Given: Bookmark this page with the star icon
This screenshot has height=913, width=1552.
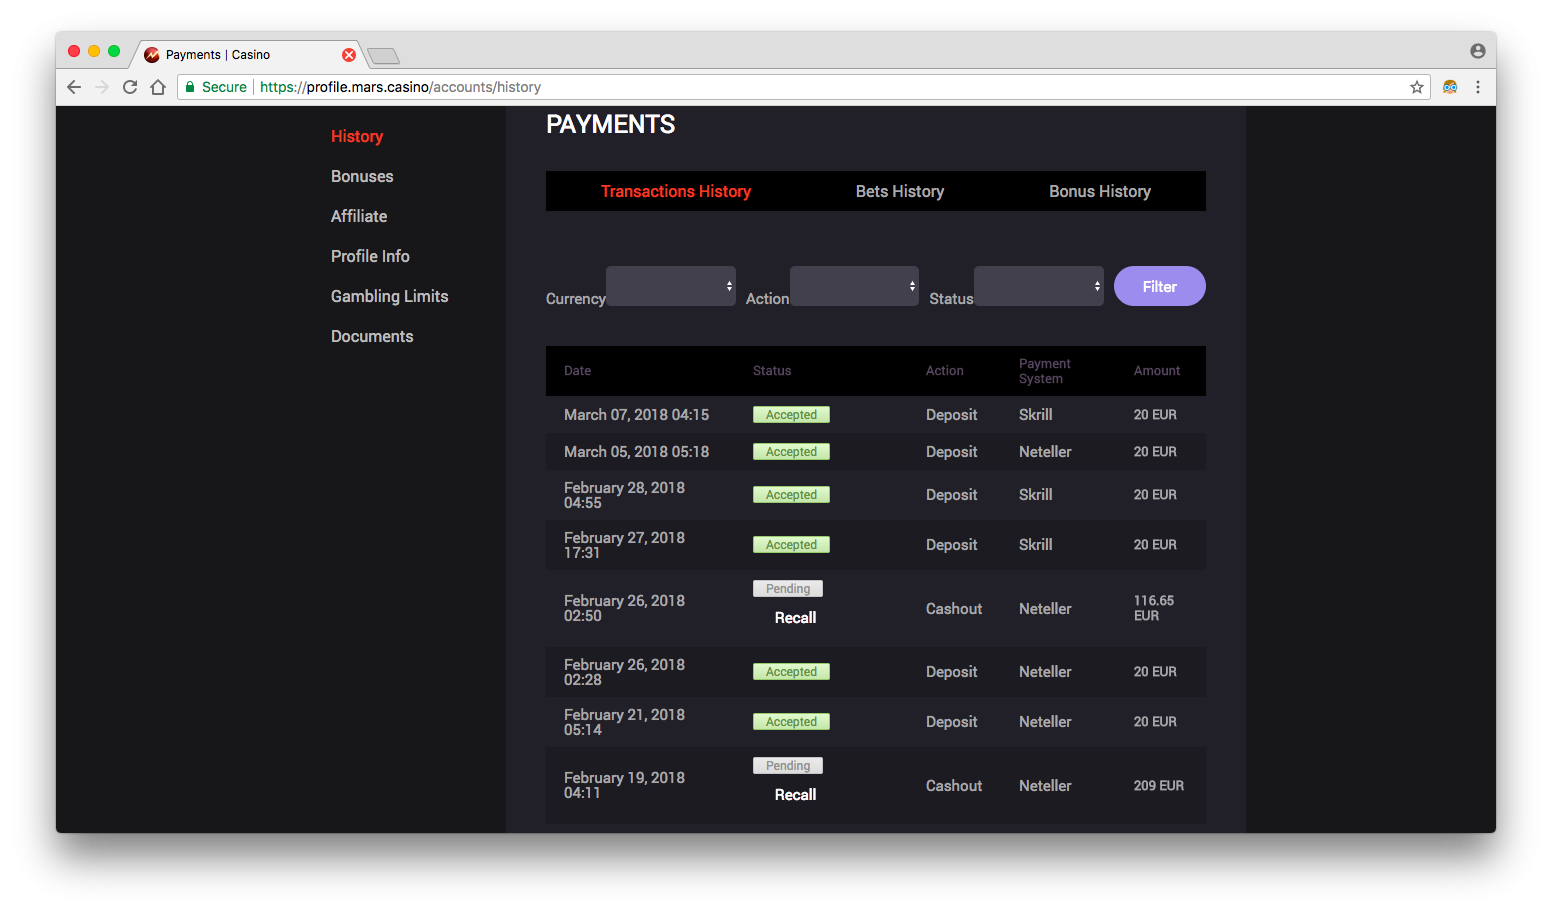Looking at the screenshot, I should (x=1417, y=87).
